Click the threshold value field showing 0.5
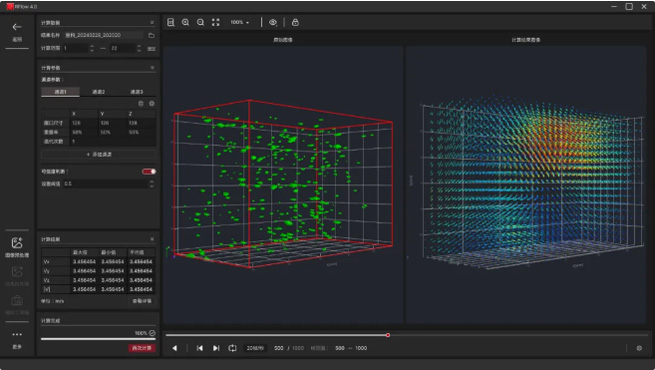 pyautogui.click(x=104, y=184)
